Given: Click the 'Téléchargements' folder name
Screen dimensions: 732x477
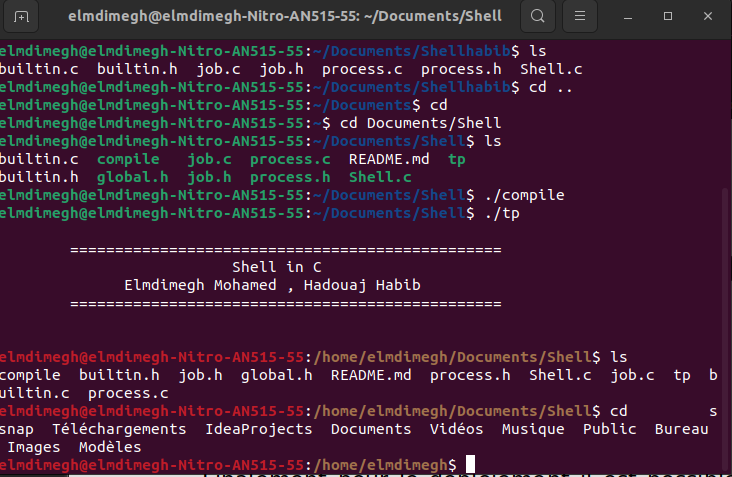Looking at the screenshot, I should [119, 429].
